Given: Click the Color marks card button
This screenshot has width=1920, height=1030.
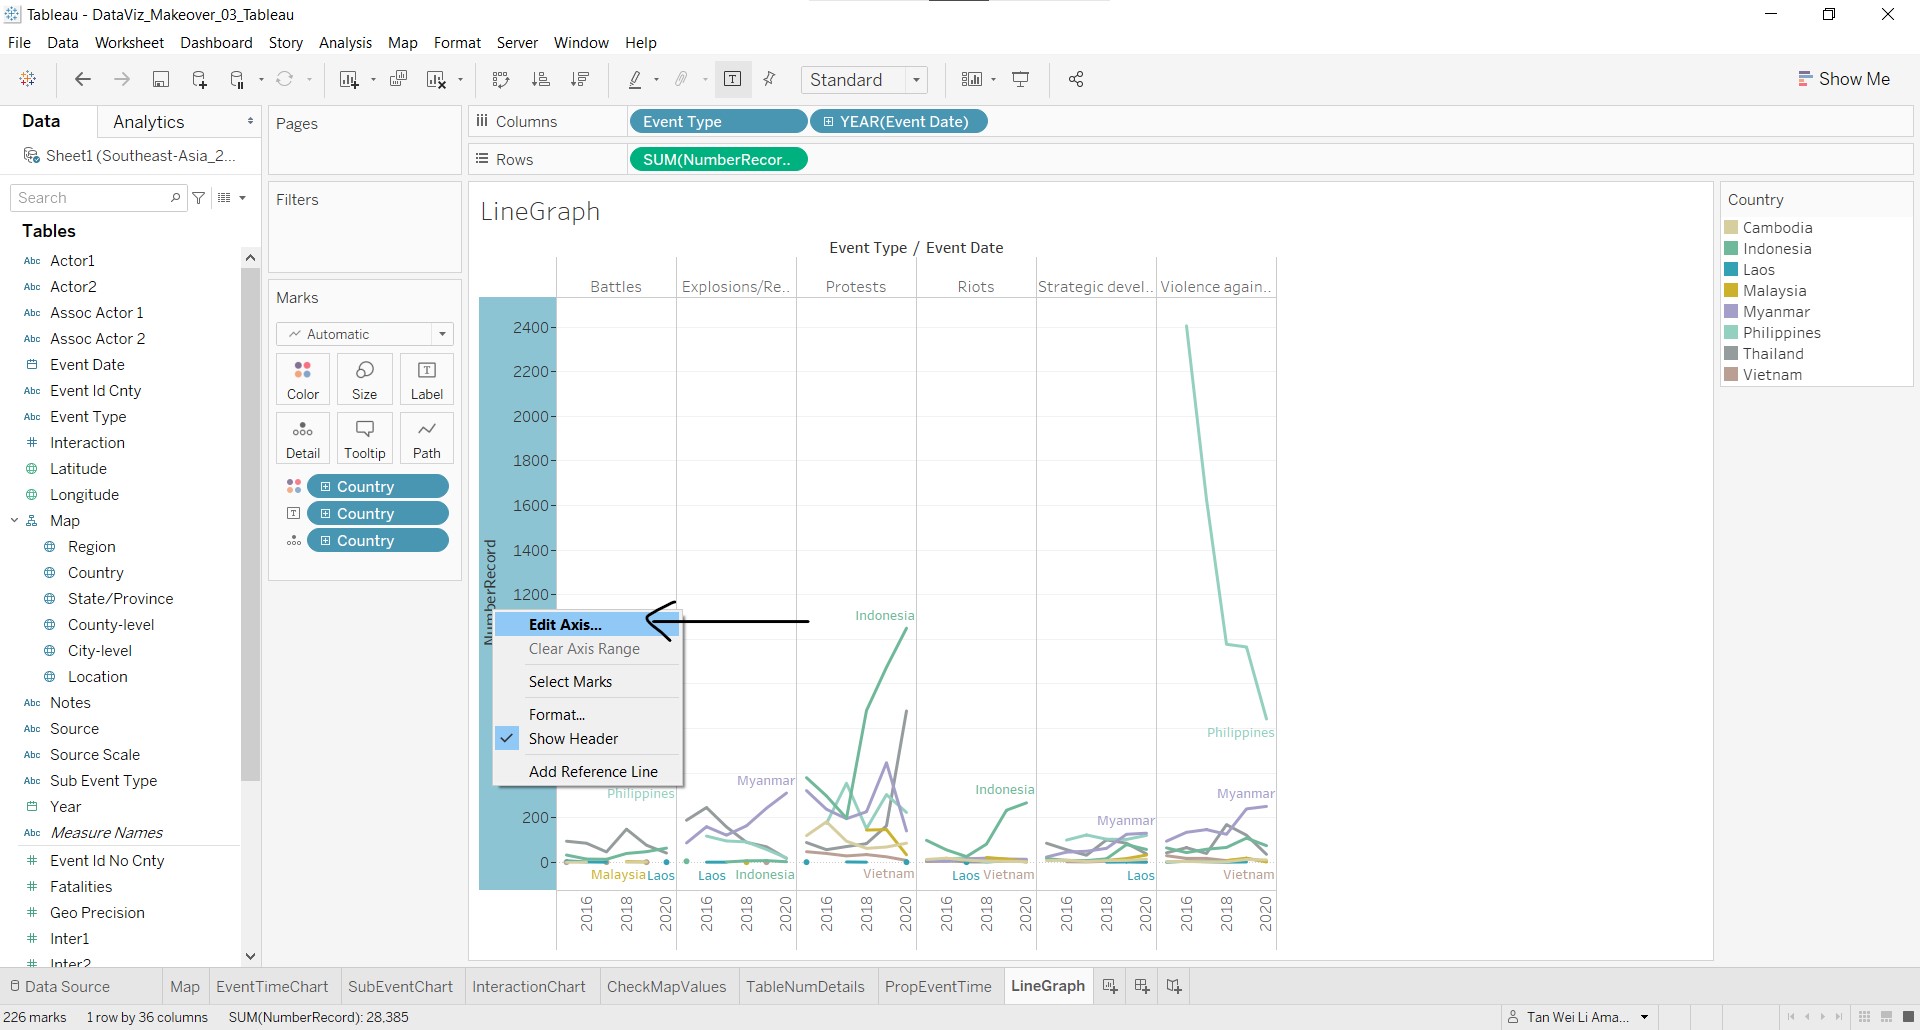Looking at the screenshot, I should click(302, 379).
